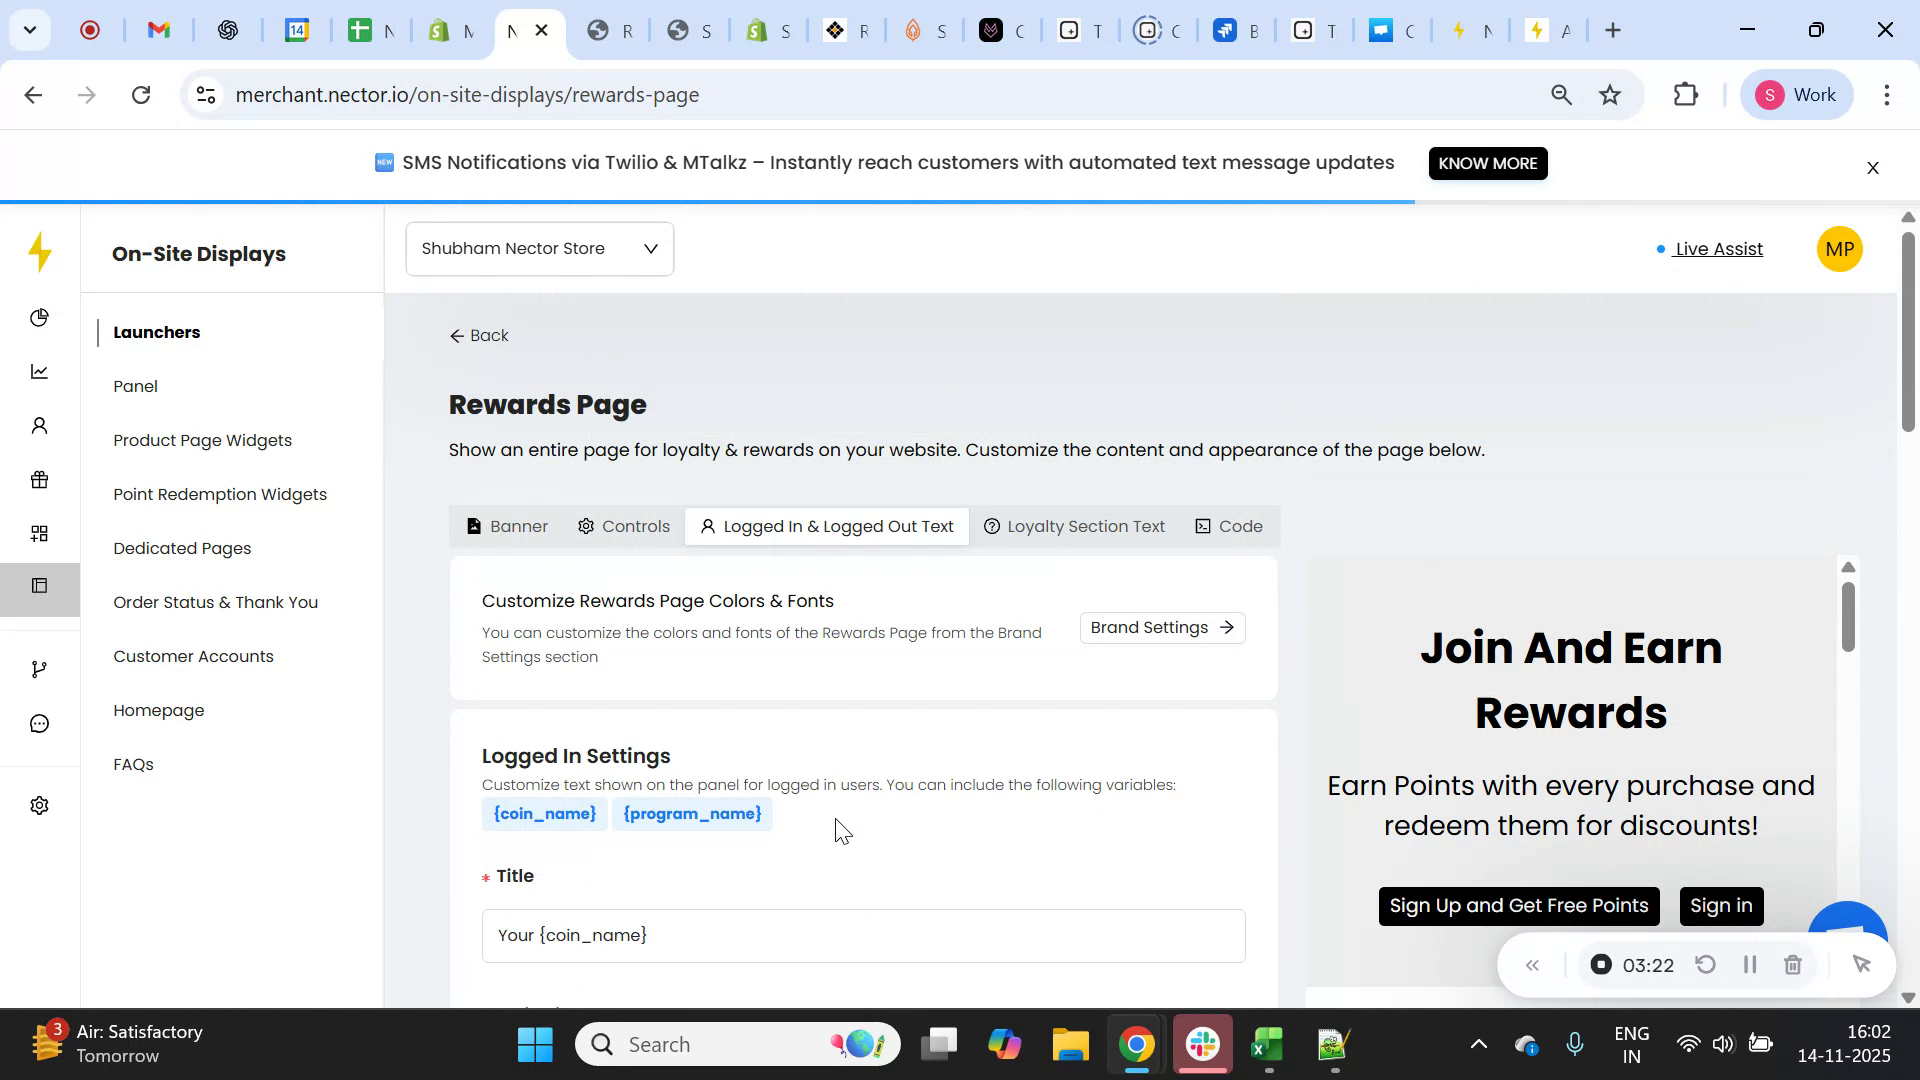Click the KNOW MORE banner button

point(1487,163)
